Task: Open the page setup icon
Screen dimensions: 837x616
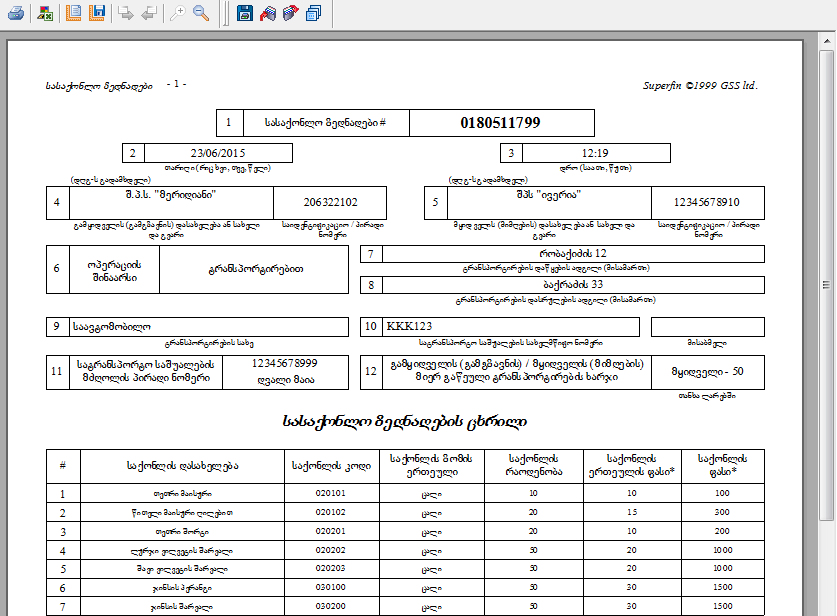Action: (73, 13)
